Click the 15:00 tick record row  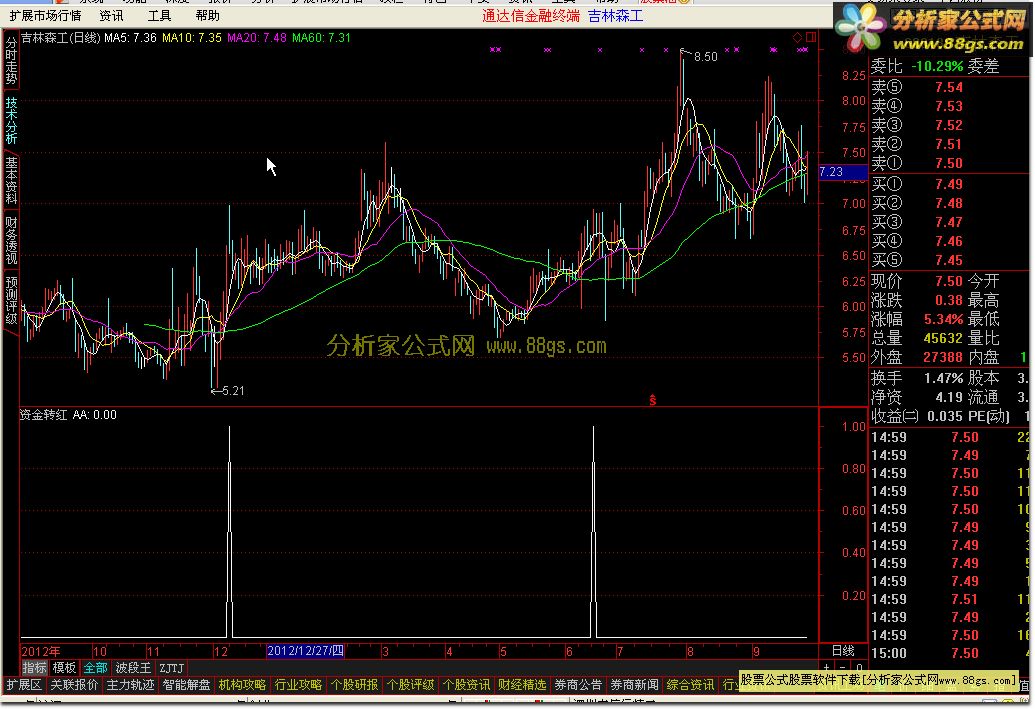(x=951, y=654)
